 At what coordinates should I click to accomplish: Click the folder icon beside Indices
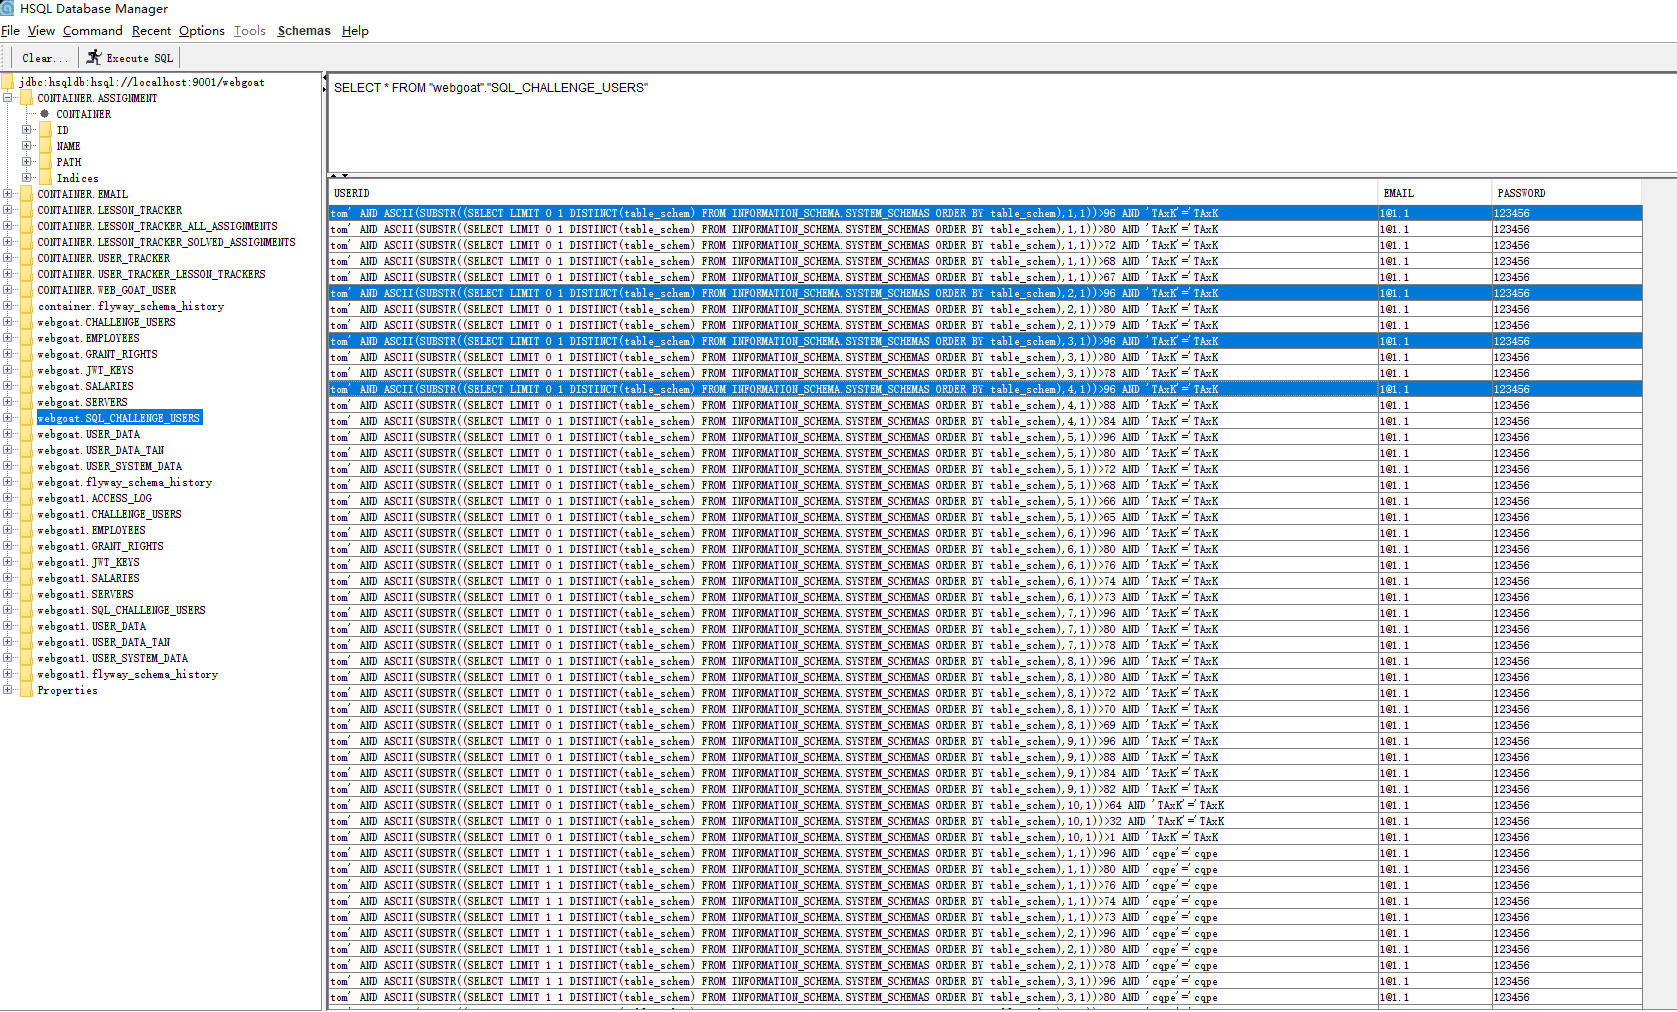point(44,178)
